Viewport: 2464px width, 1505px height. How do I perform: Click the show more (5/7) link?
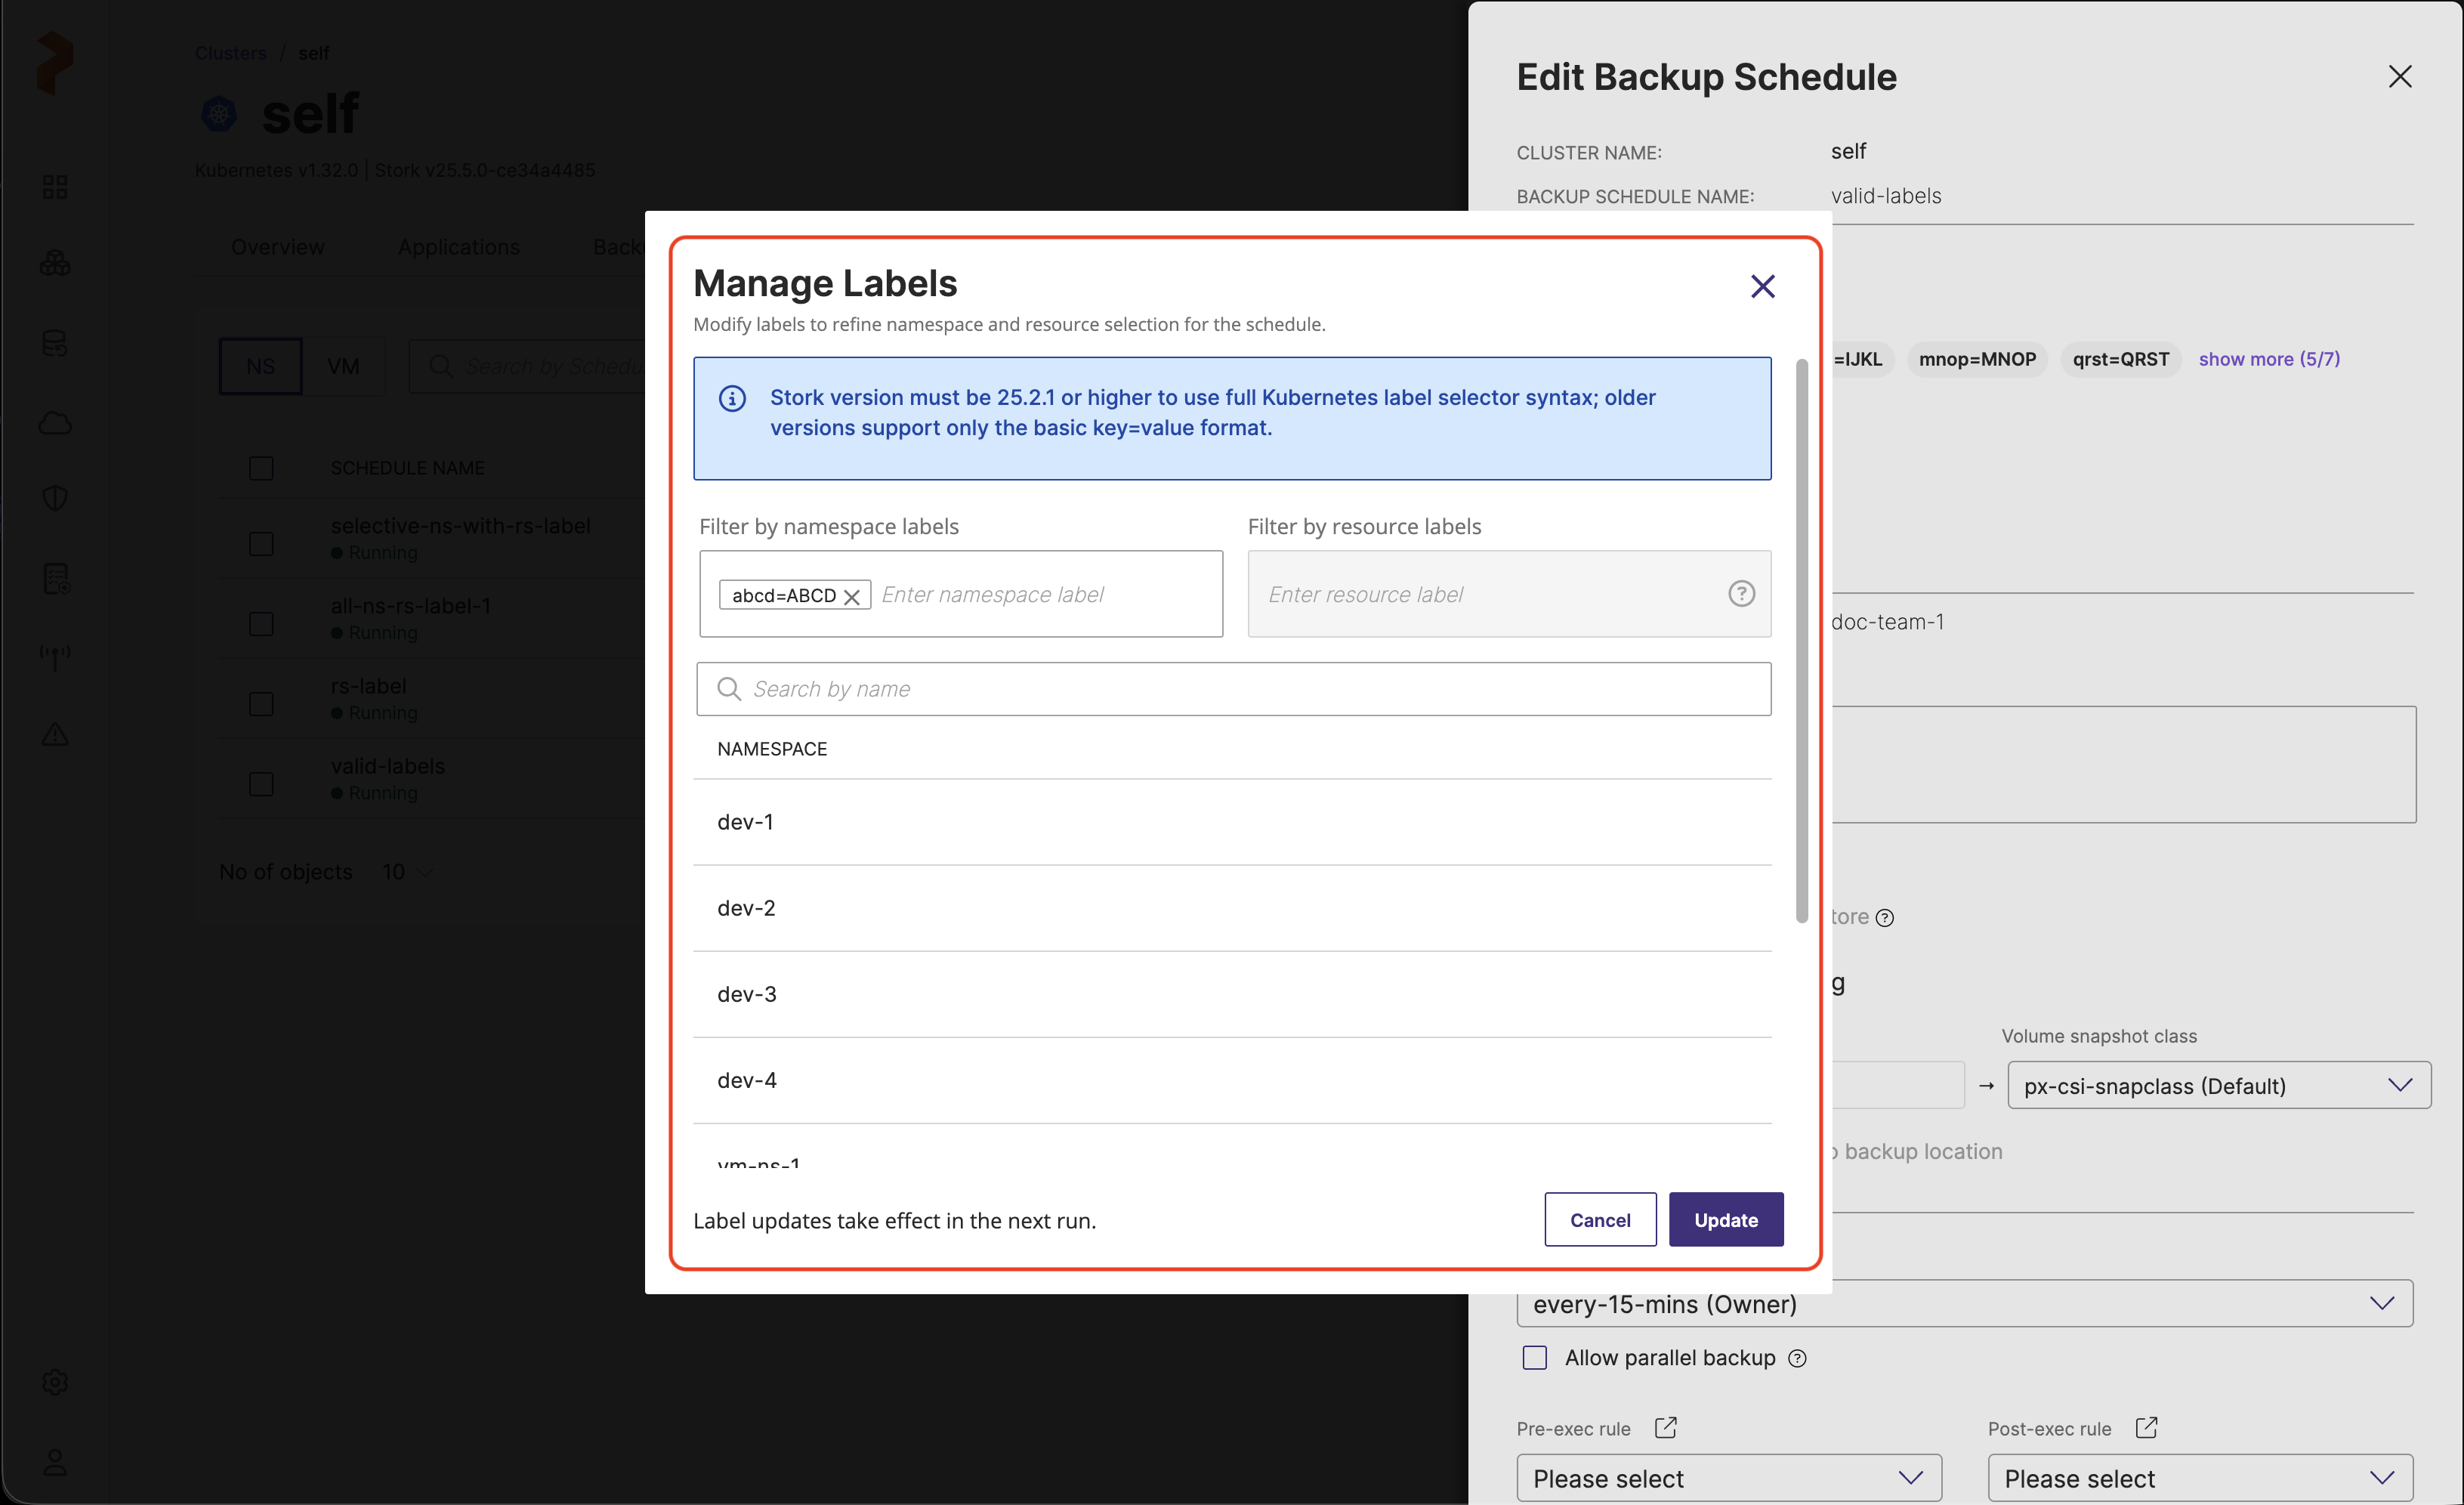2268,359
